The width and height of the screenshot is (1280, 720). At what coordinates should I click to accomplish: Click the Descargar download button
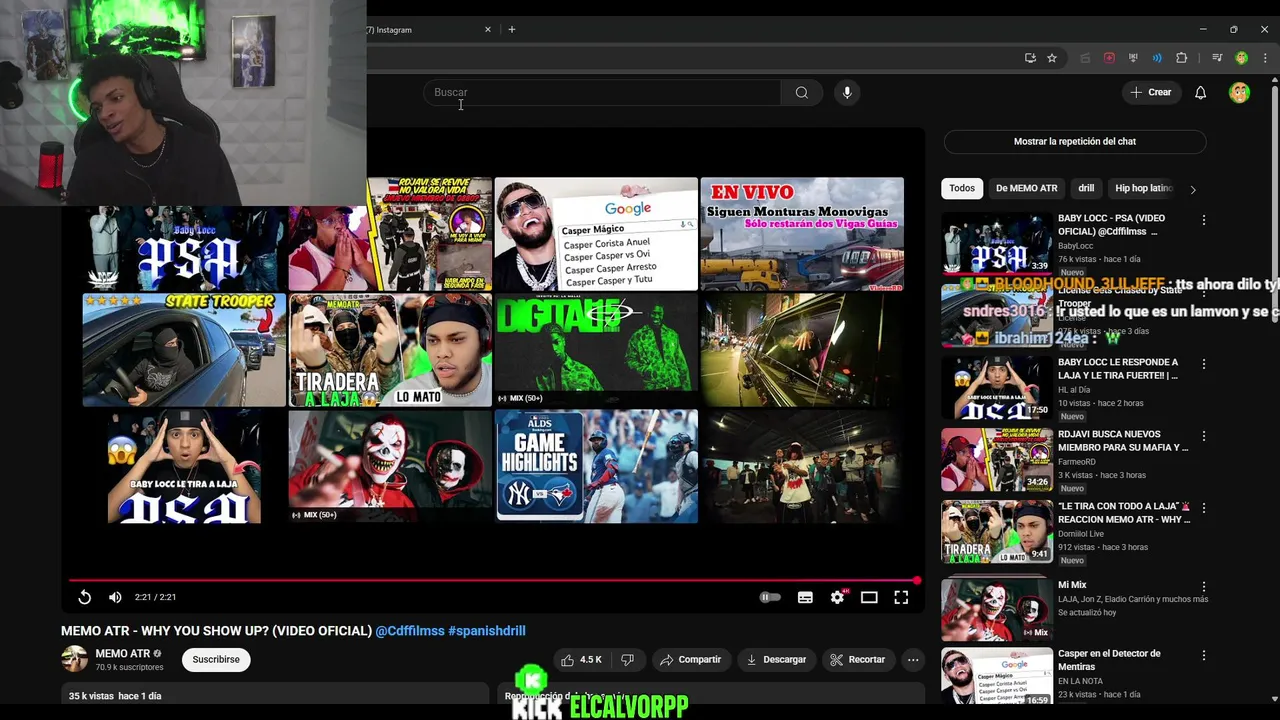coord(776,660)
